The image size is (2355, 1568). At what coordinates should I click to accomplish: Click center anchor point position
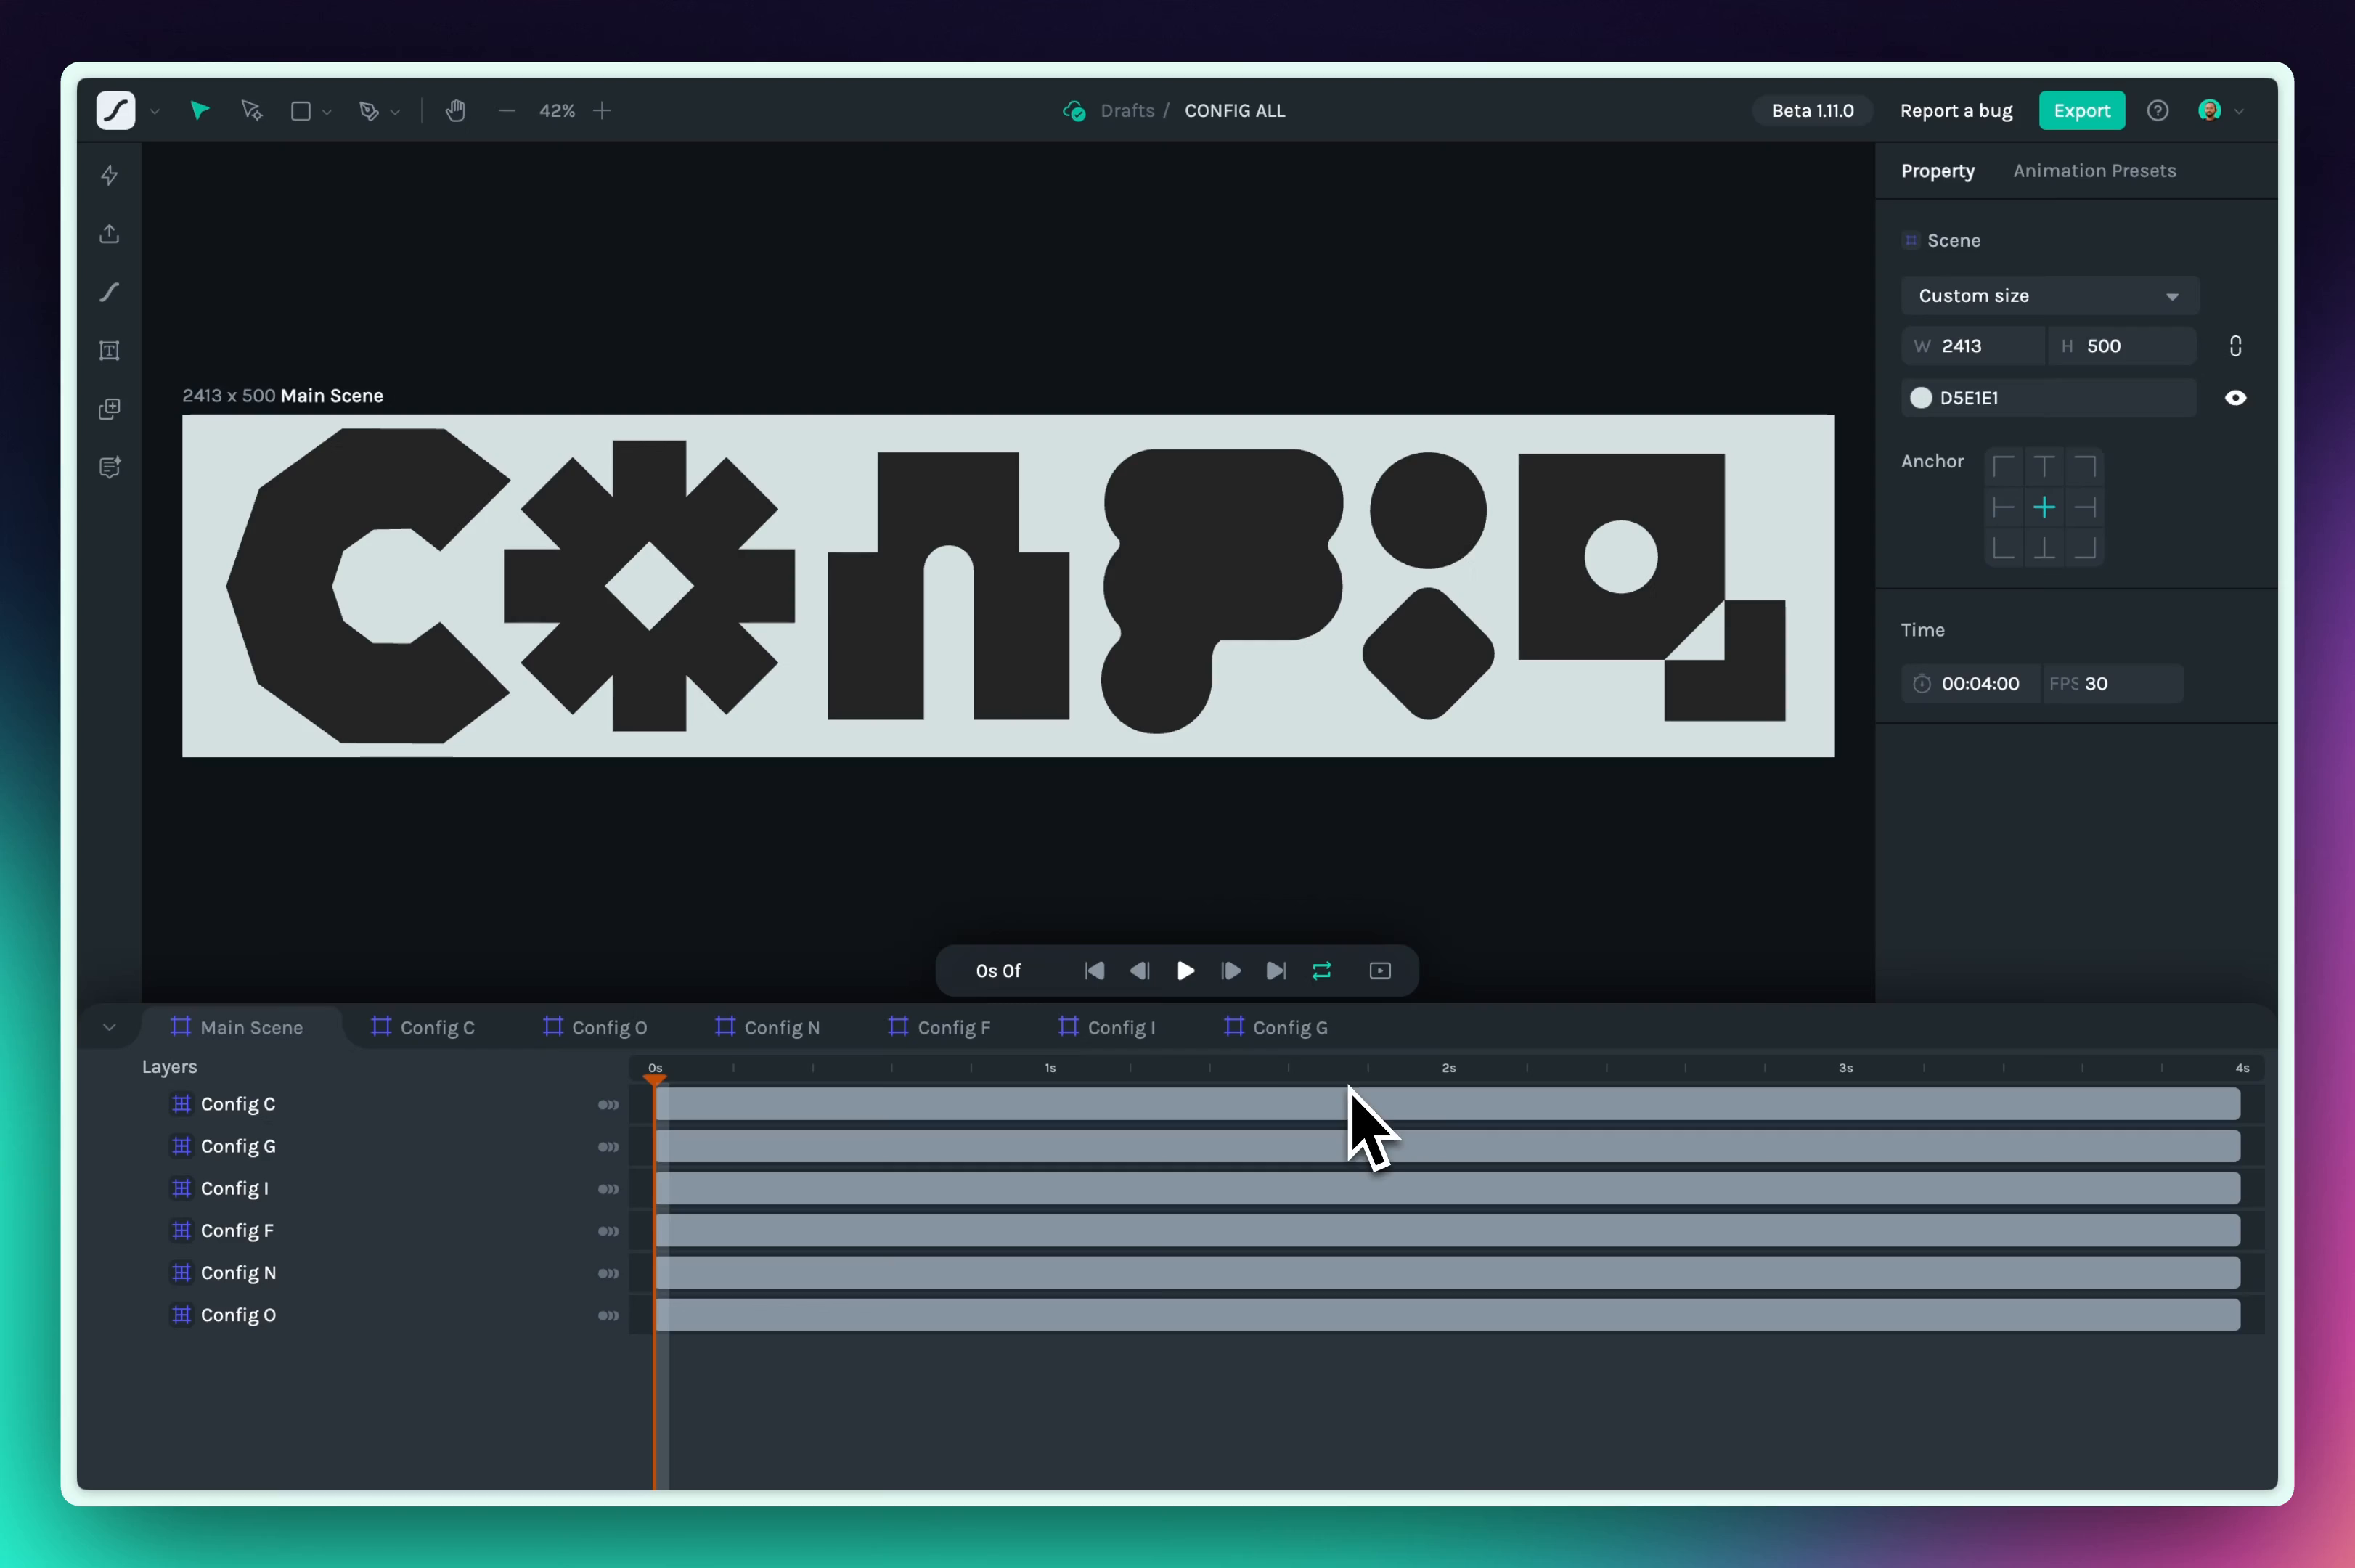tap(2044, 506)
